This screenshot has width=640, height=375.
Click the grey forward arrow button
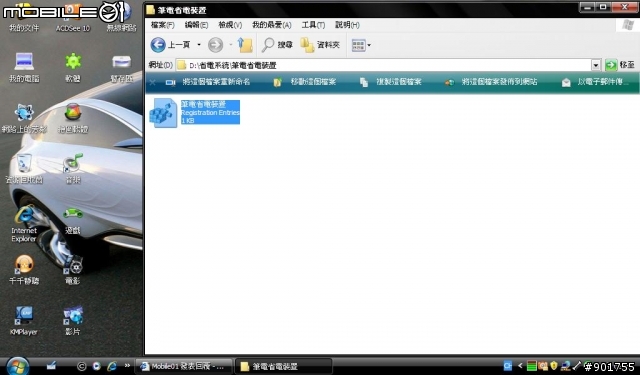pyautogui.click(x=216, y=44)
